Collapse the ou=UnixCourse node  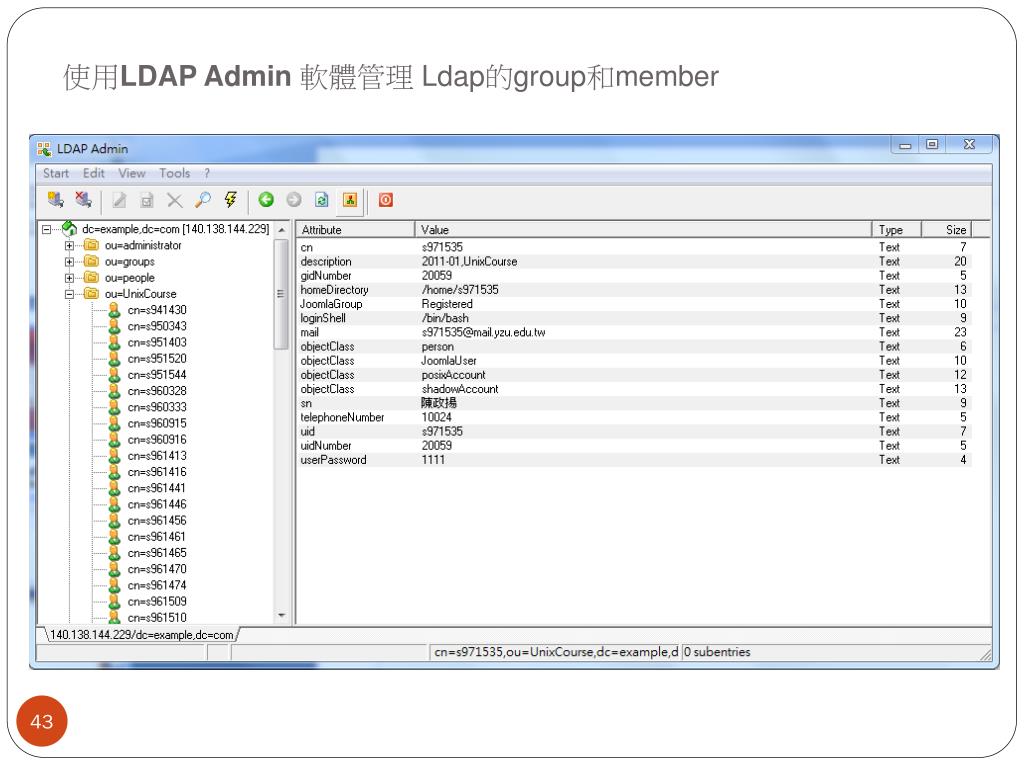pos(69,294)
